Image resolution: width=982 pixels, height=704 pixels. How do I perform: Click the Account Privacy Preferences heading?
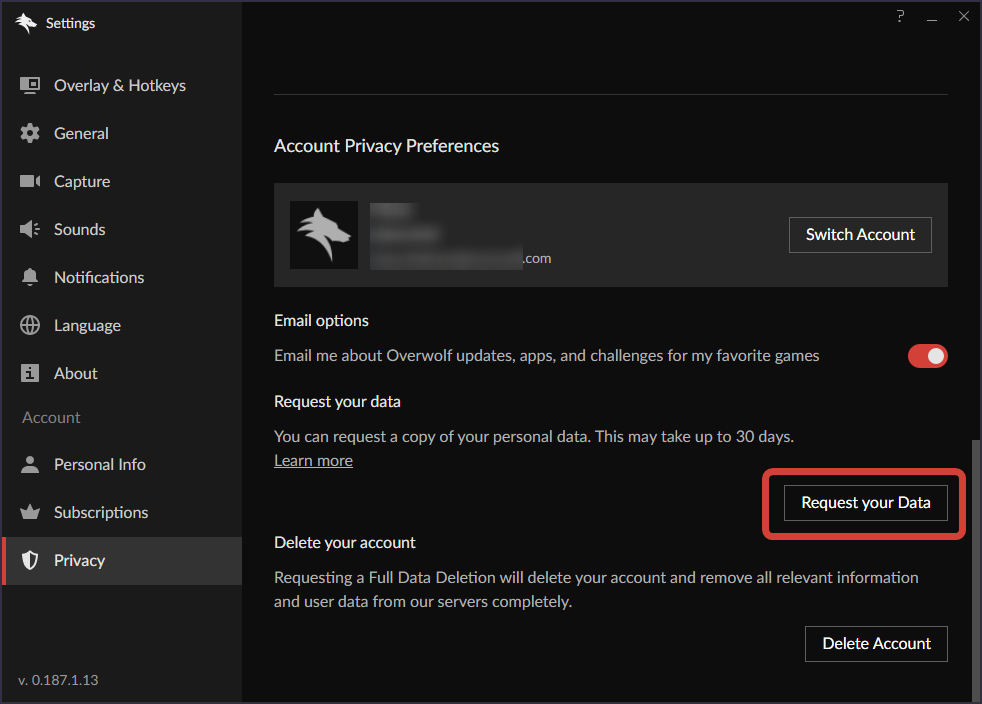pyautogui.click(x=386, y=146)
